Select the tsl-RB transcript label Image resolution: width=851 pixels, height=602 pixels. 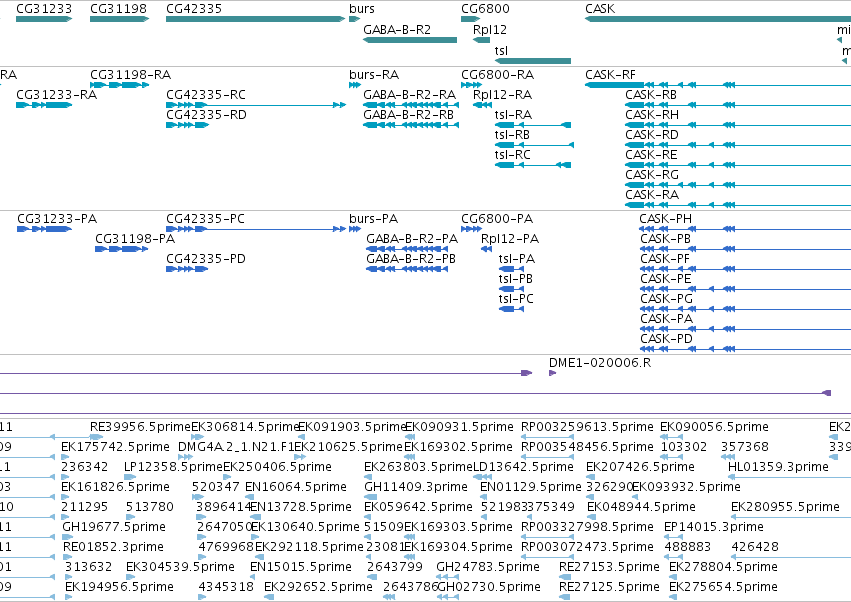512,135
